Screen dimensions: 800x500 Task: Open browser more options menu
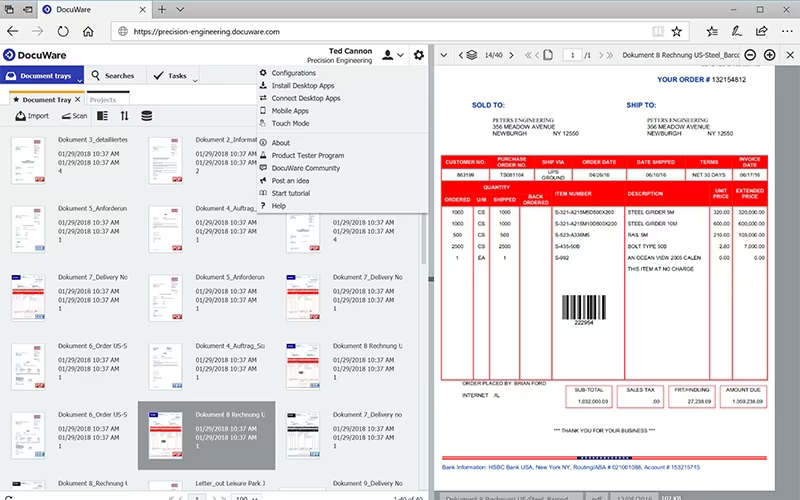pyautogui.click(x=787, y=32)
